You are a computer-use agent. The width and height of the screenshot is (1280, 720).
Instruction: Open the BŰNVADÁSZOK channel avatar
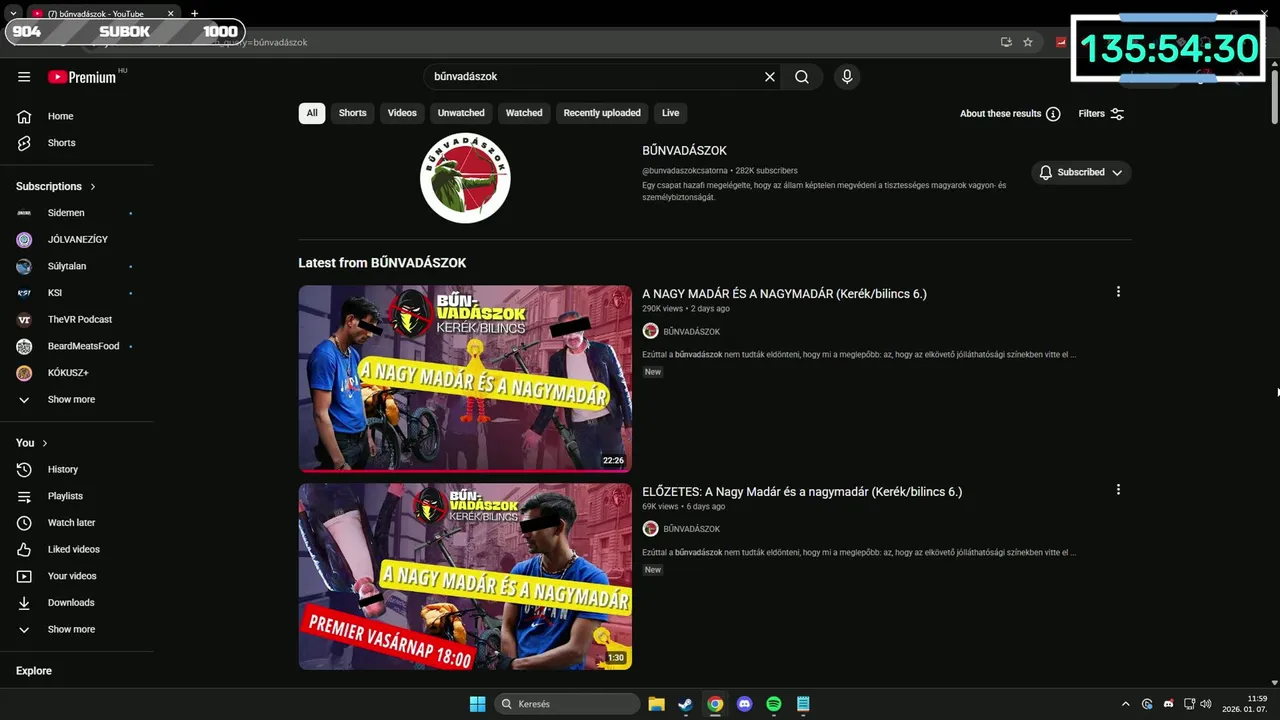click(465, 178)
